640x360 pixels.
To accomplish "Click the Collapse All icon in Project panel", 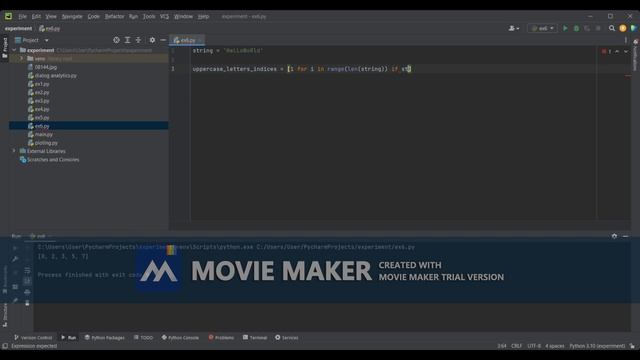I will pos(138,40).
